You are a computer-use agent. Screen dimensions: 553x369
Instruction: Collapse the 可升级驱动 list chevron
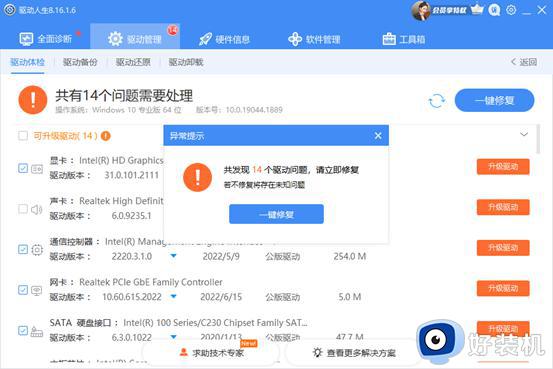coord(524,134)
